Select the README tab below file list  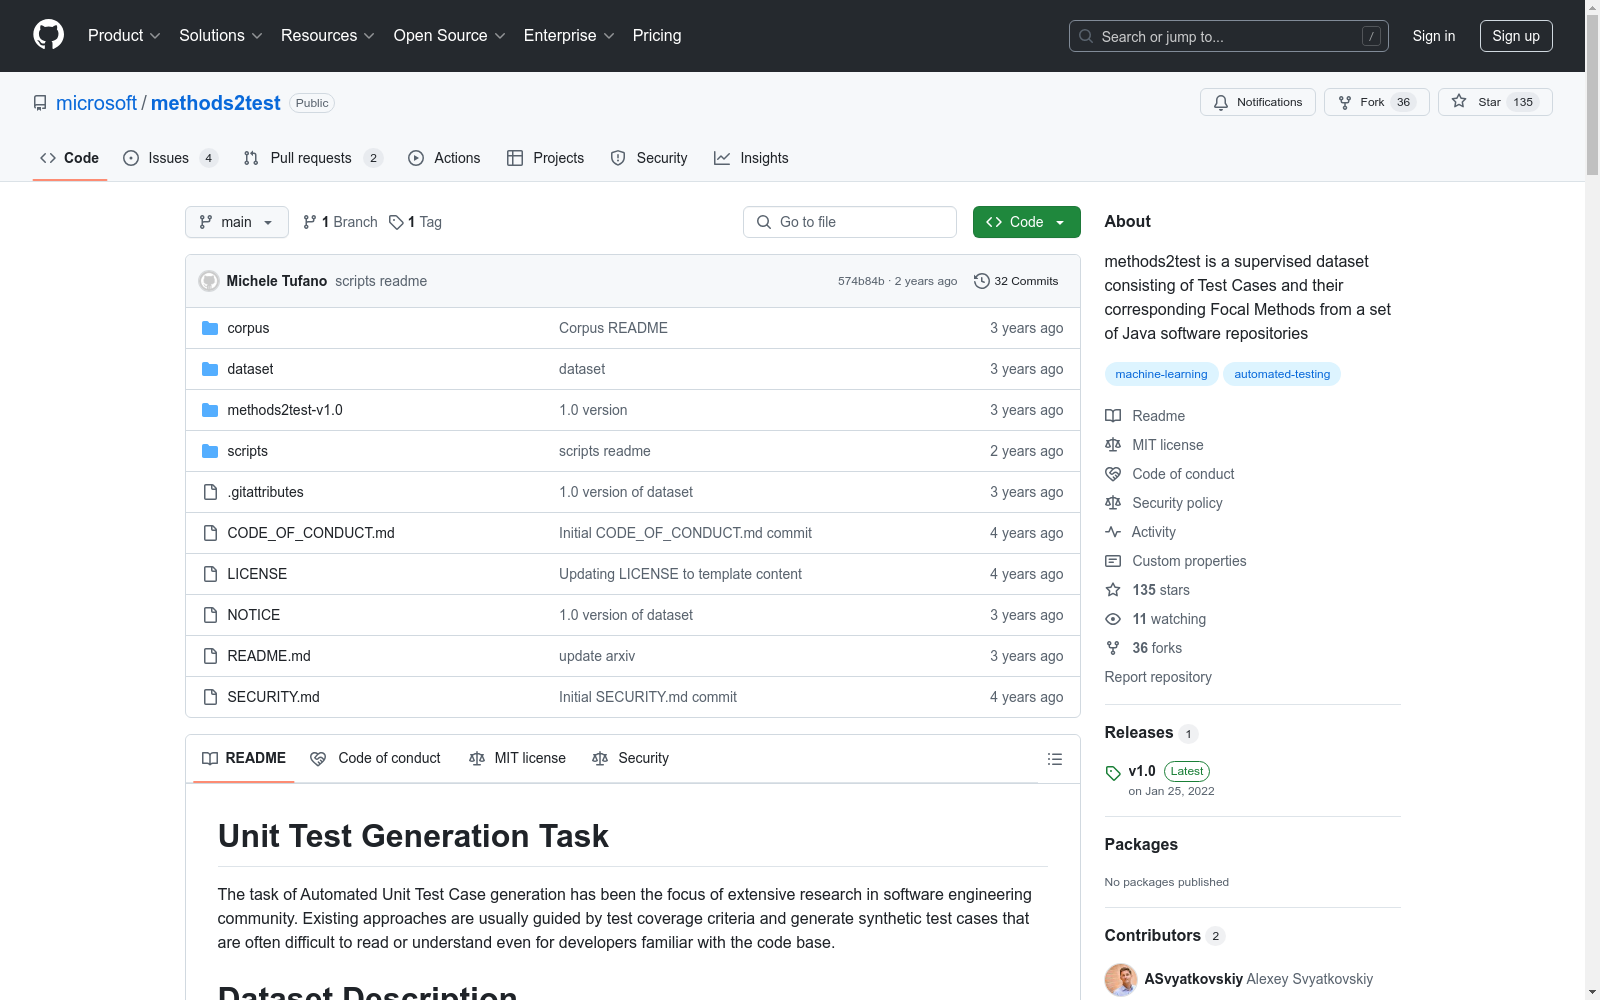pos(244,758)
